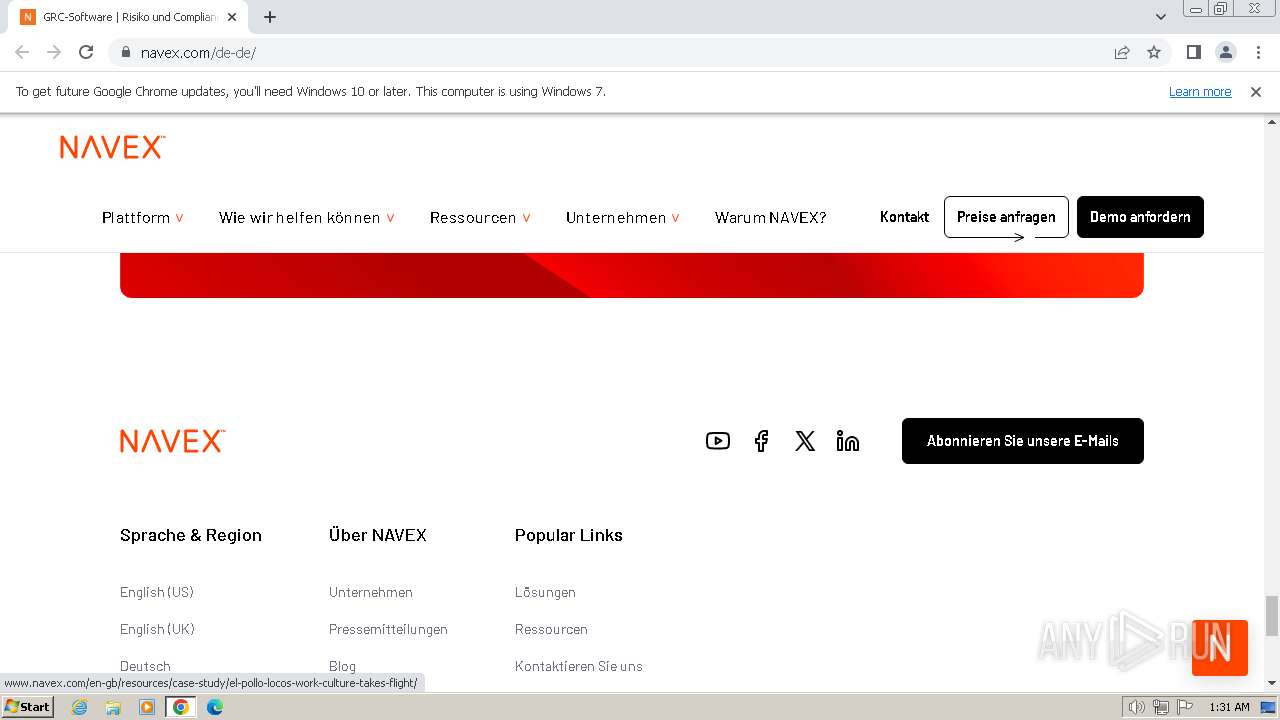
Task: Share this page icon in address bar
Action: point(1122,52)
